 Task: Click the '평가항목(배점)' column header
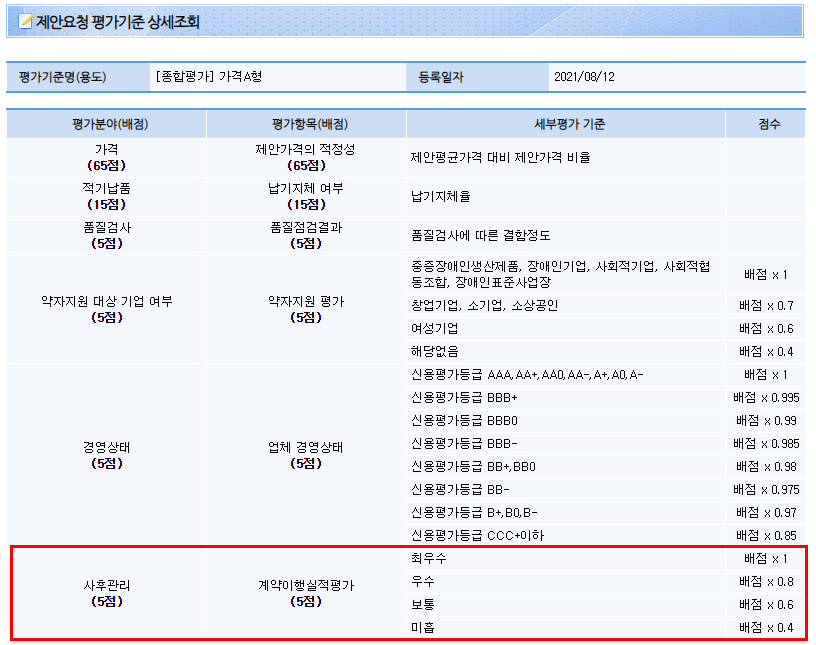(x=306, y=124)
